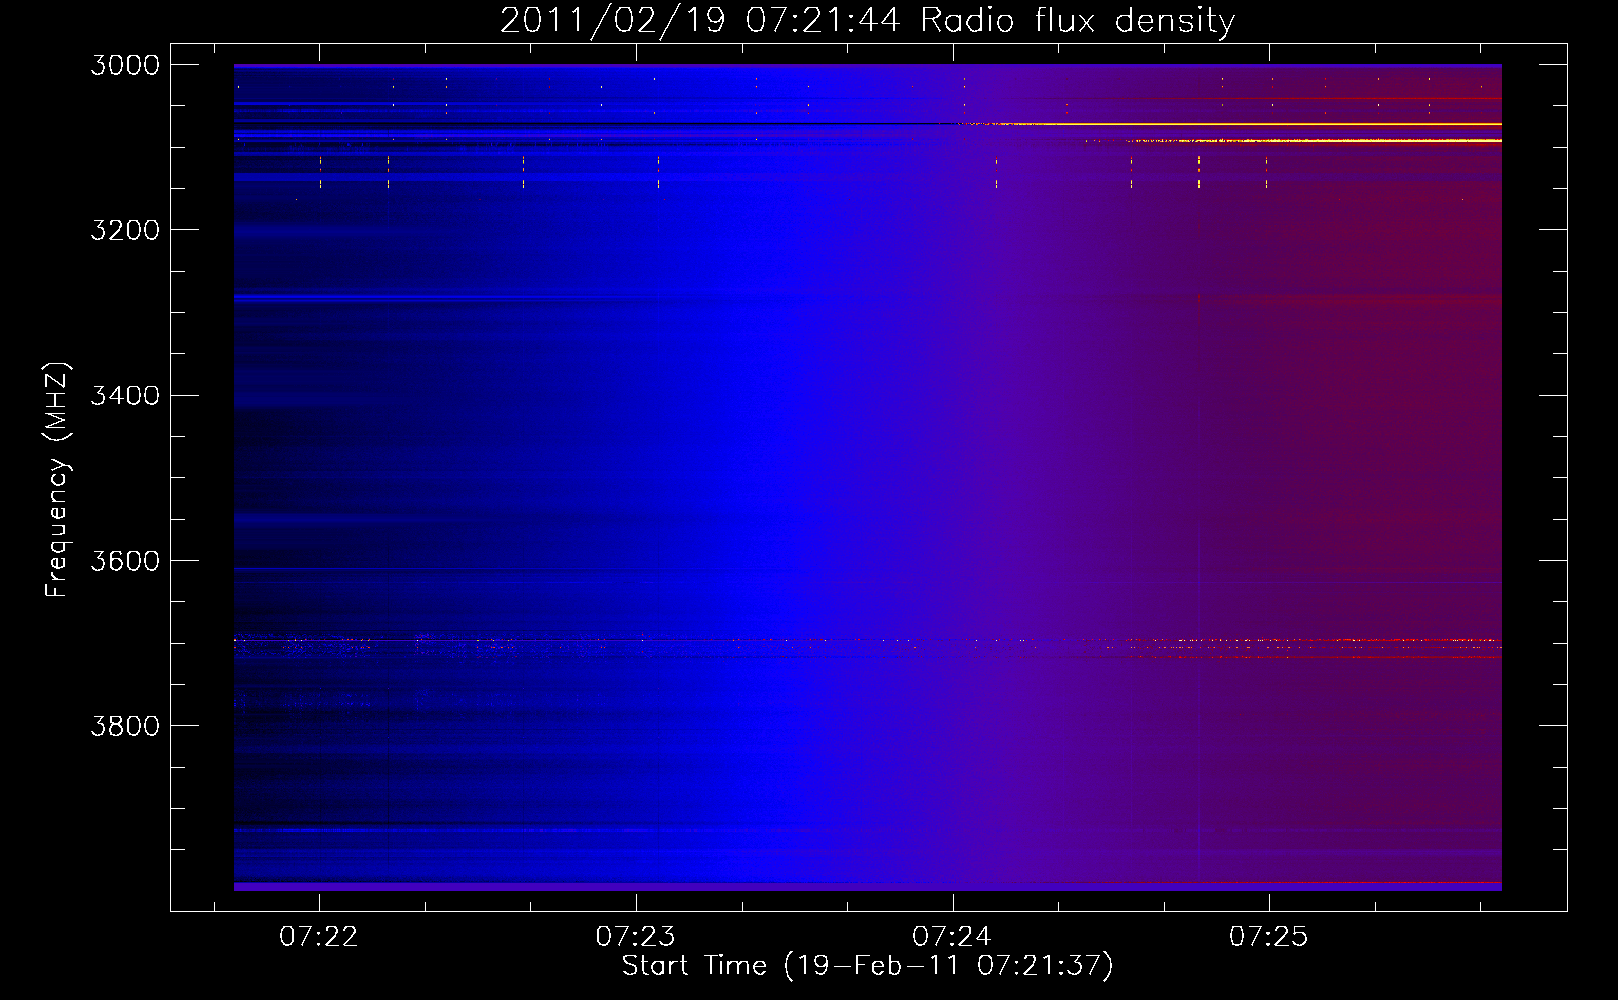This screenshot has height=1000, width=1618.
Task: Click the "Frequency (MHZ)" axis label
Action: coord(58,480)
